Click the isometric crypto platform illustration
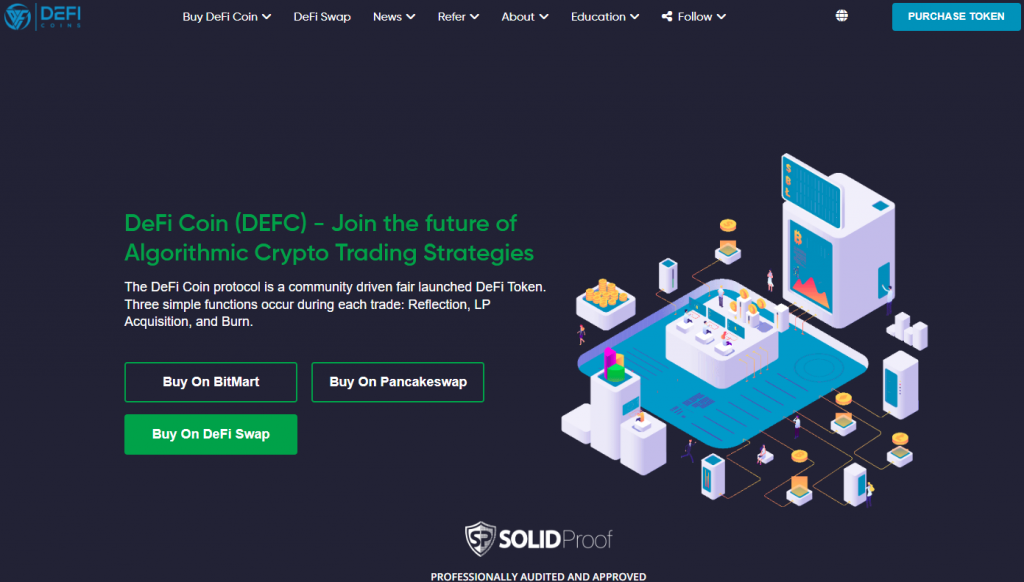Image resolution: width=1024 pixels, height=582 pixels. (x=744, y=331)
